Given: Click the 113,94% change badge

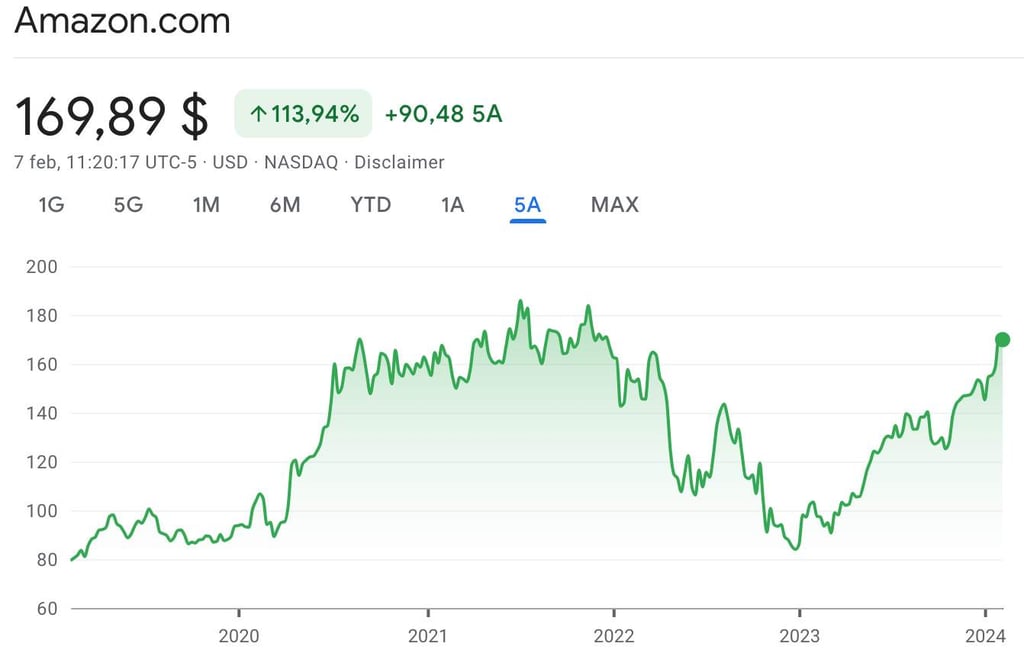Looking at the screenshot, I should [303, 113].
